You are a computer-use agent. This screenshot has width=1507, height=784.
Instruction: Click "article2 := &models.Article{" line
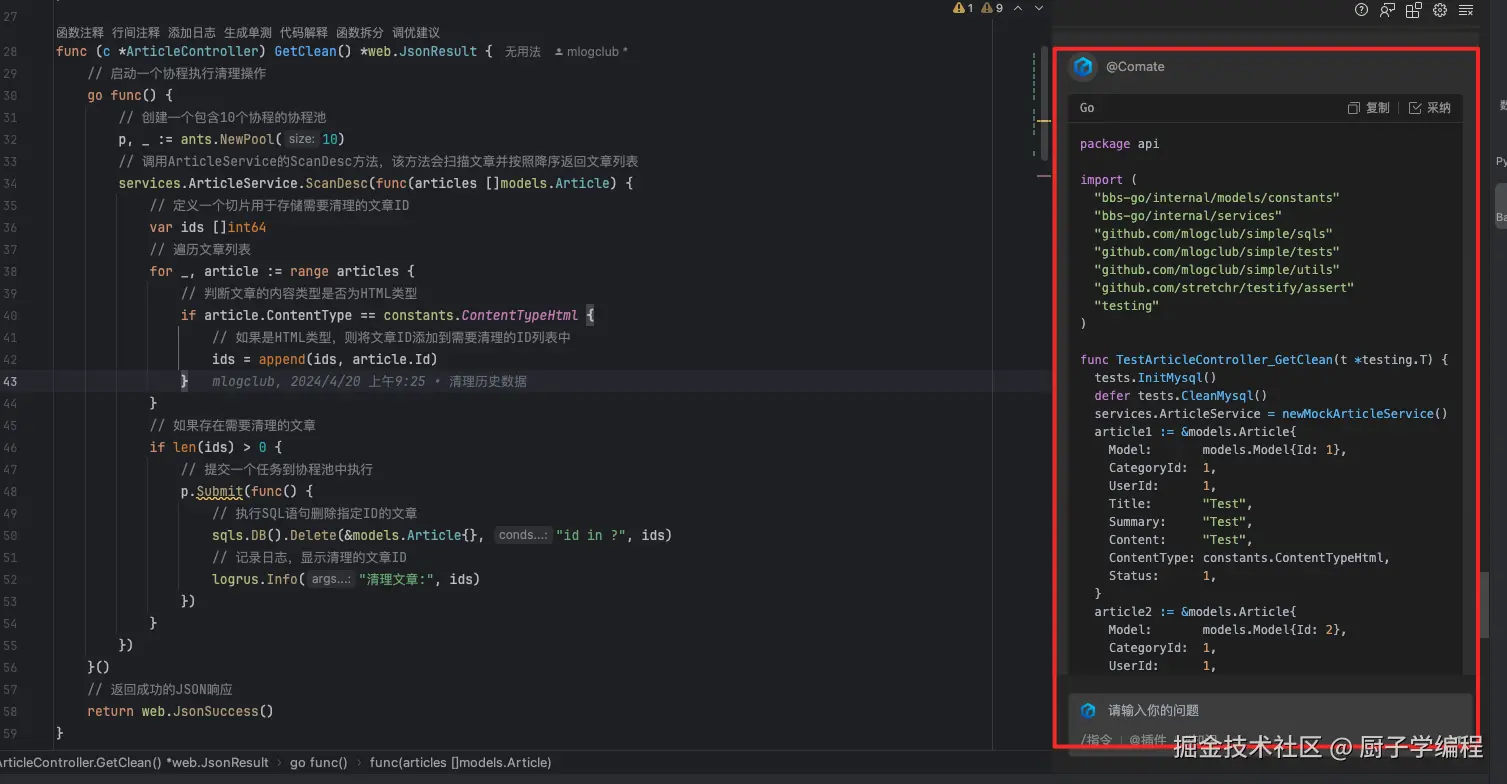1195,612
